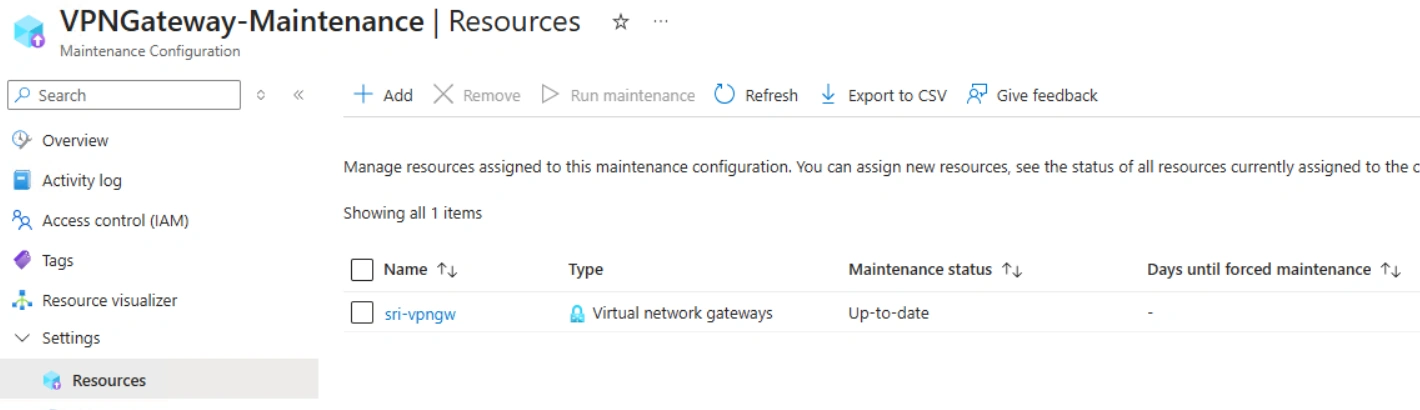The image size is (1420, 410).
Task: Favorite this page with the star icon
Action: 621,22
